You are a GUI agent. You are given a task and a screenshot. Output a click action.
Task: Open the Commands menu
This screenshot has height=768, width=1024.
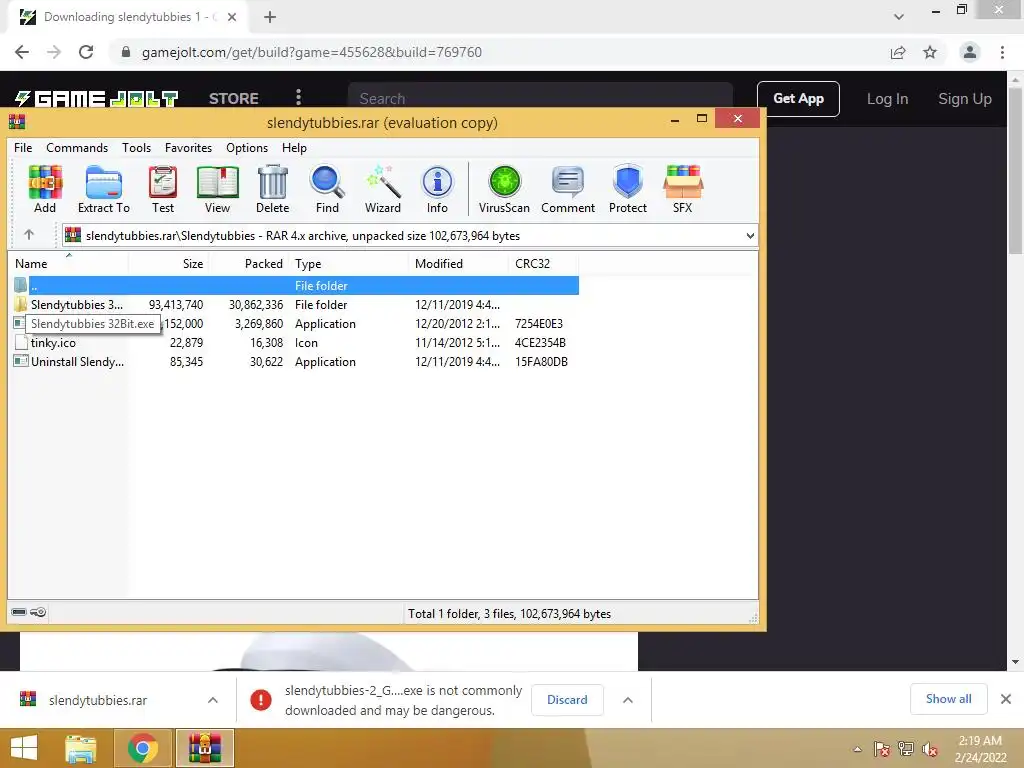[x=77, y=148]
